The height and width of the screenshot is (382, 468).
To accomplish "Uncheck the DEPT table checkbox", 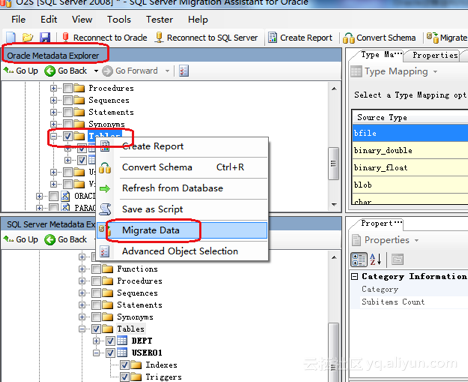I will [x=110, y=341].
